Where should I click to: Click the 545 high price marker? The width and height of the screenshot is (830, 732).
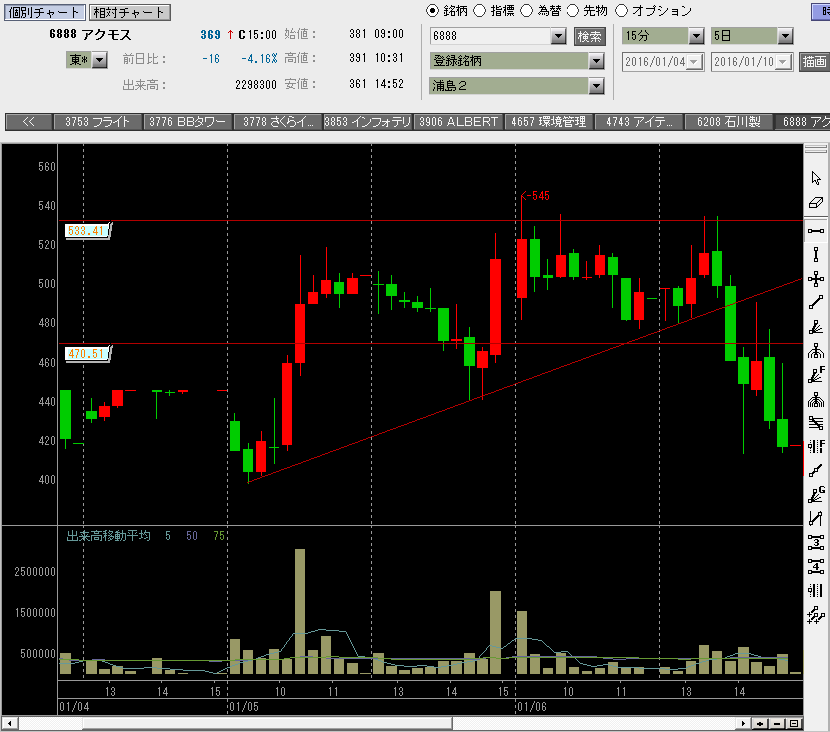pyautogui.click(x=536, y=196)
